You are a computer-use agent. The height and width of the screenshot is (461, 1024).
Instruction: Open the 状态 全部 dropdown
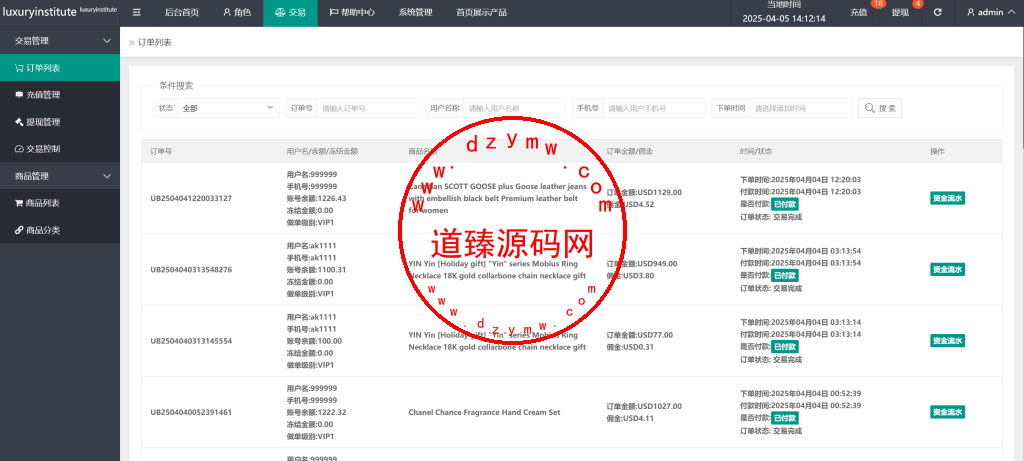[x=228, y=108]
